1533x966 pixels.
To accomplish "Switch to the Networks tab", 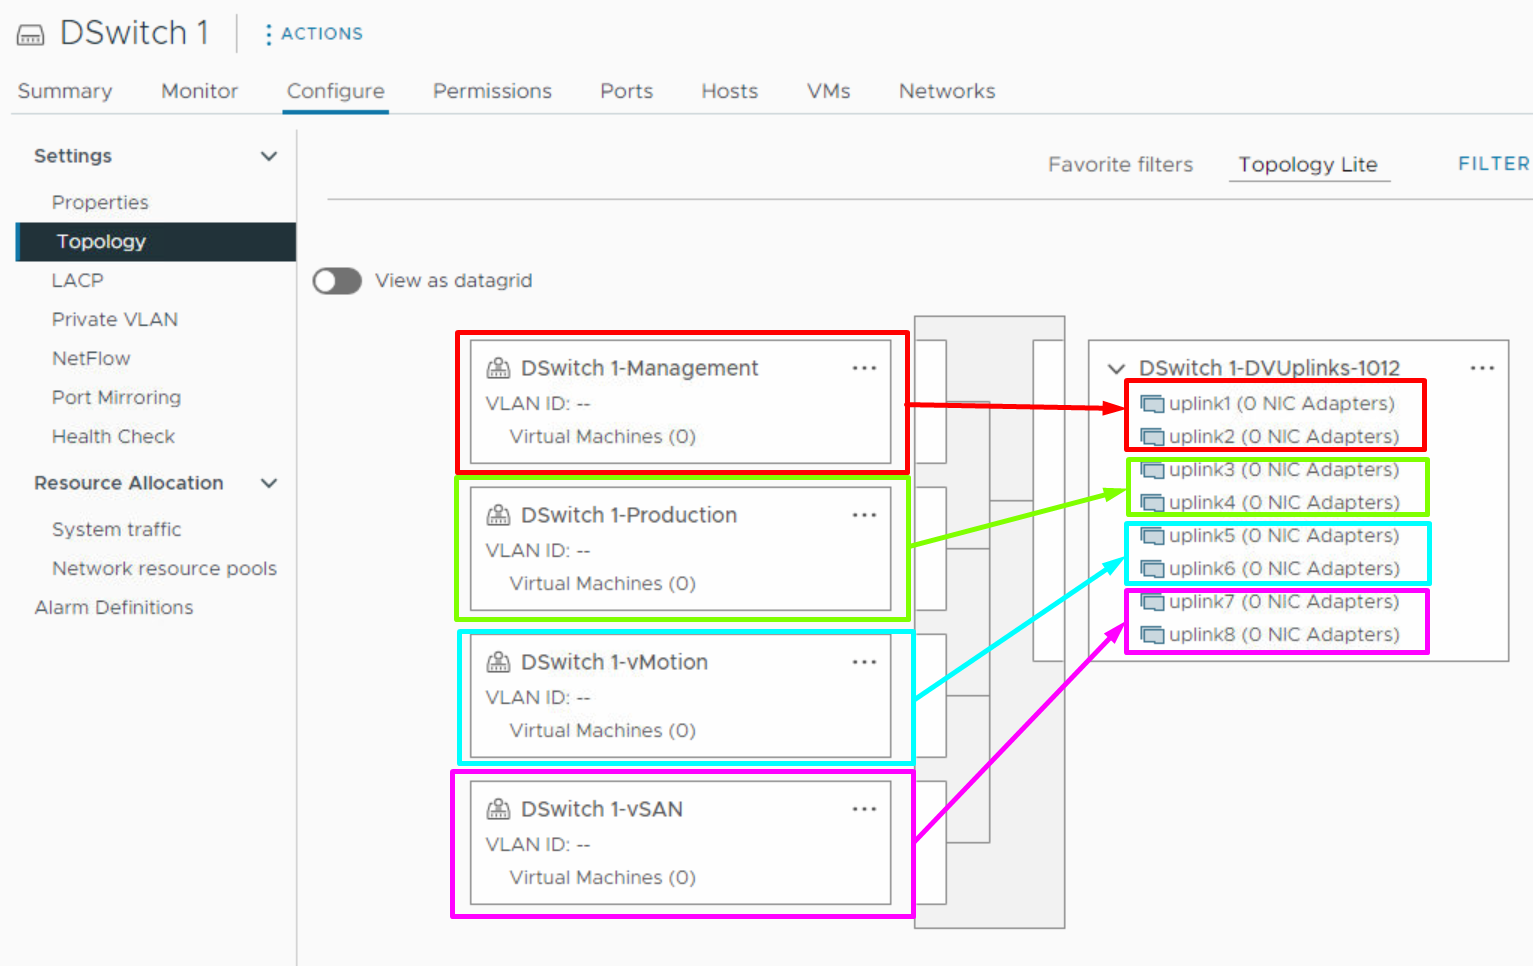I will click(946, 91).
